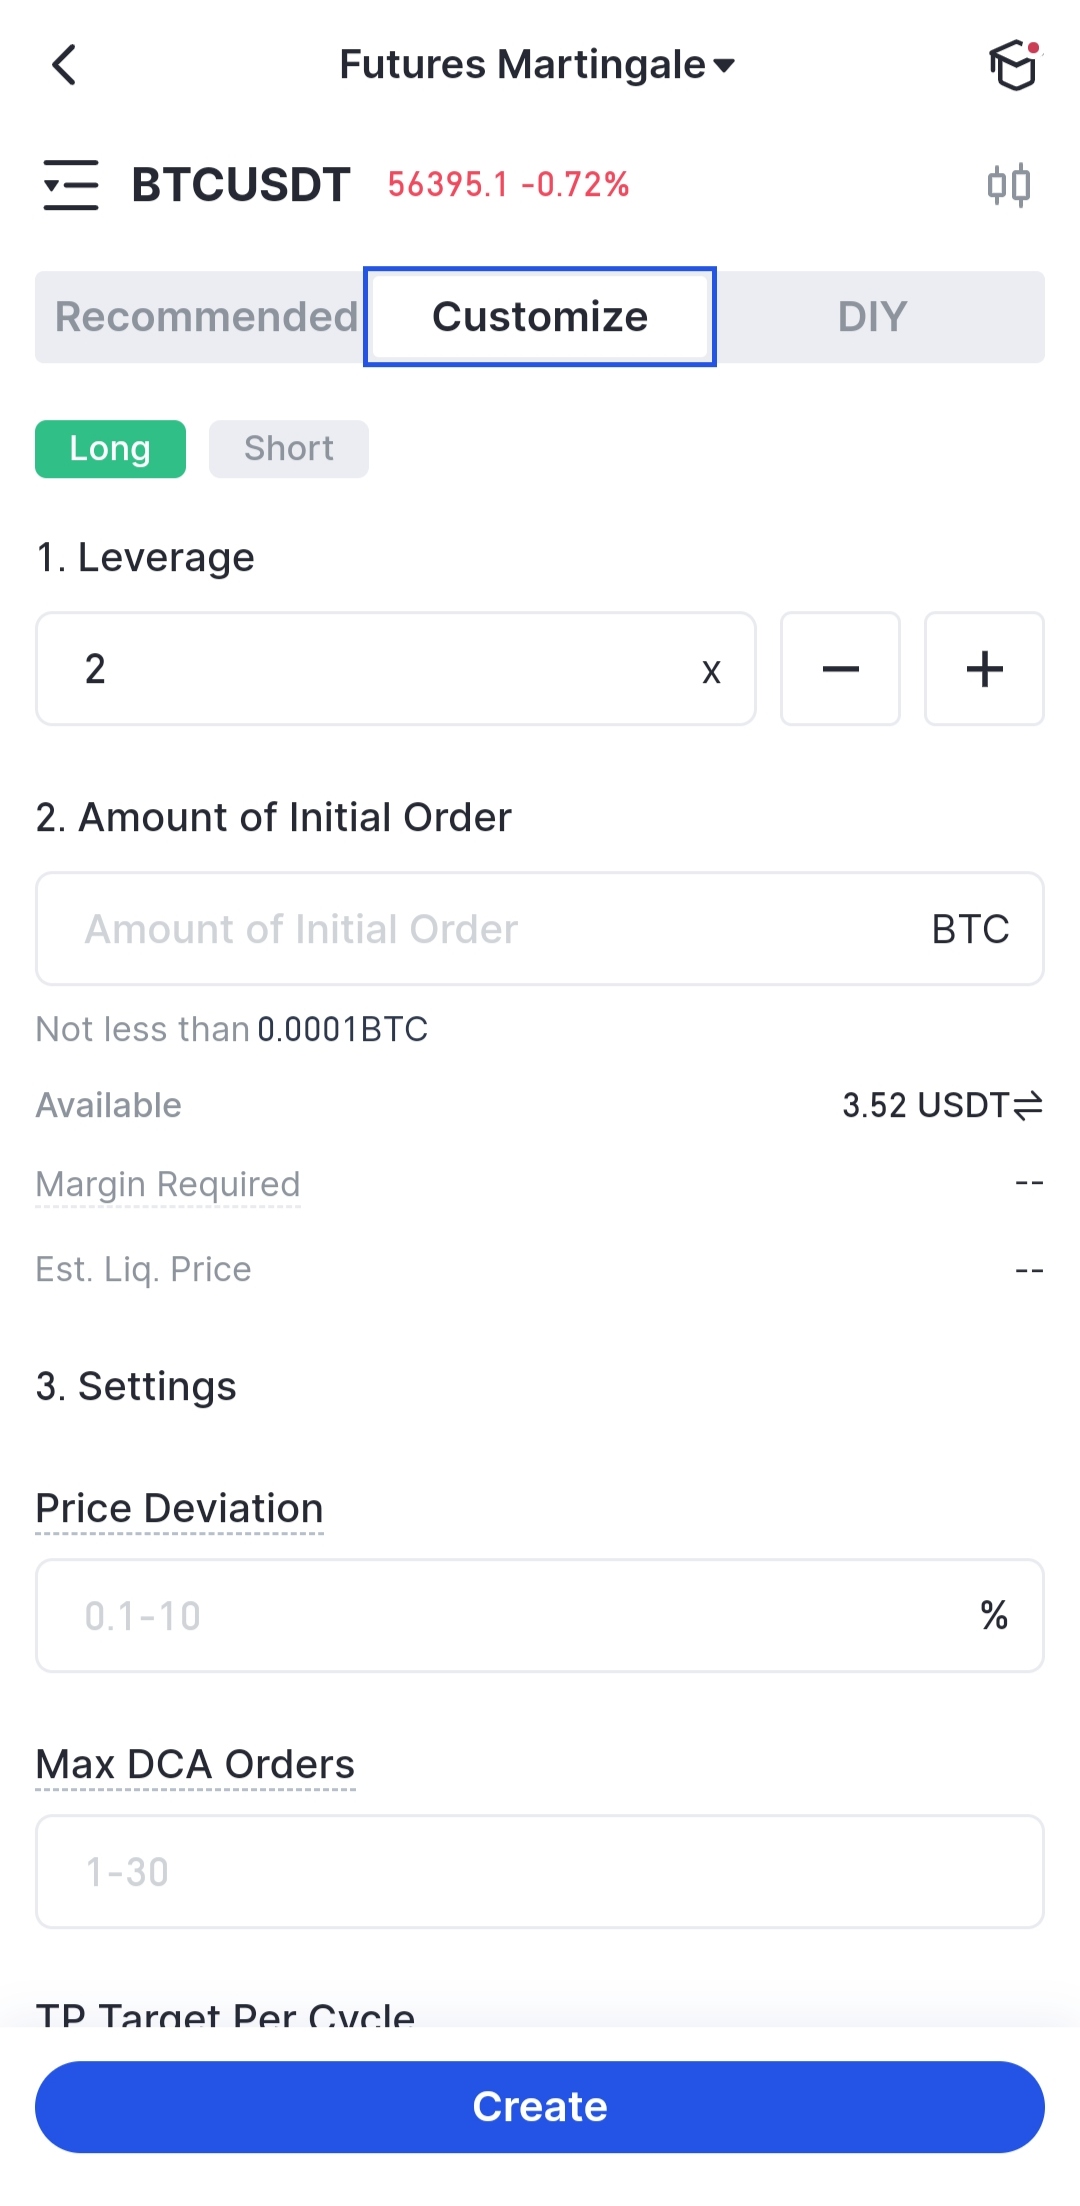Tap the transfer arrows beside 3.52 USDT
The image size is (1080, 2206).
(x=1028, y=1105)
